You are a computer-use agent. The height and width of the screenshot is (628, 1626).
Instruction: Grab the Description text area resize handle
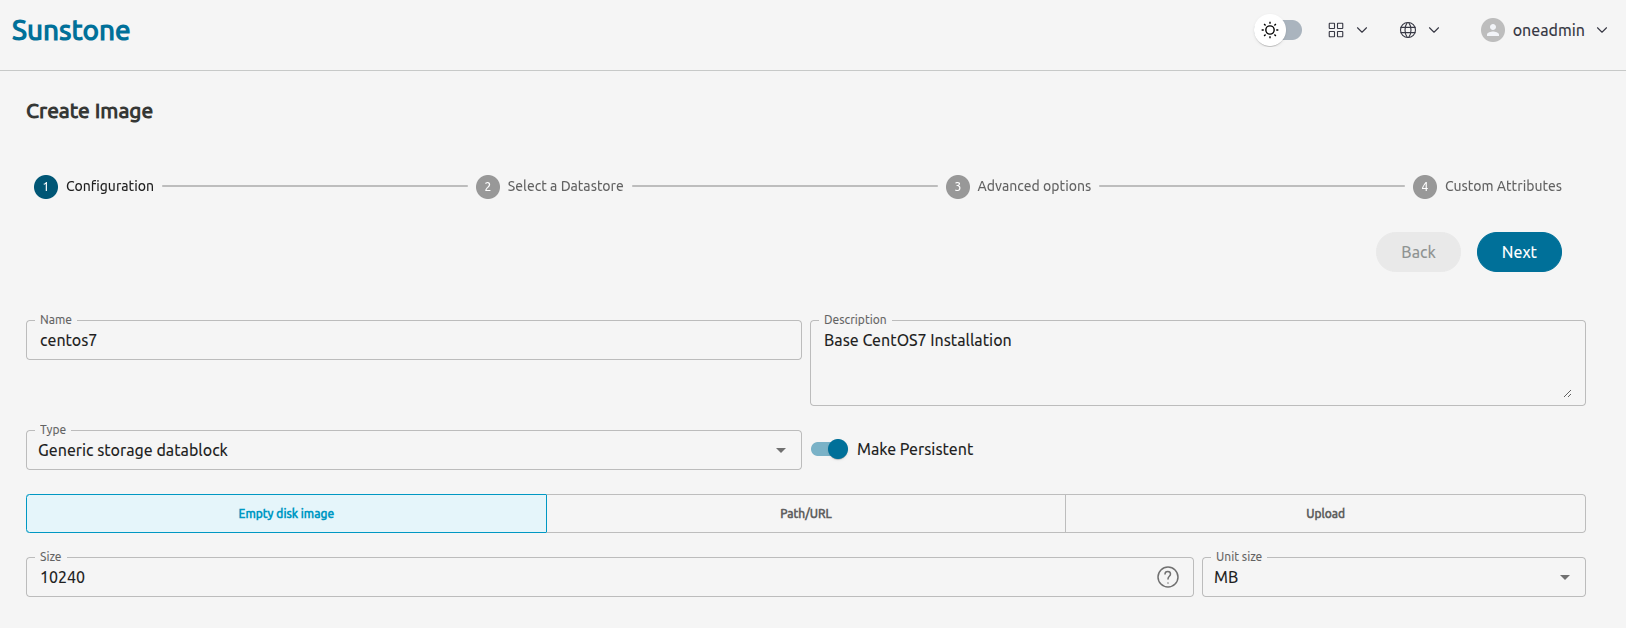click(1567, 393)
